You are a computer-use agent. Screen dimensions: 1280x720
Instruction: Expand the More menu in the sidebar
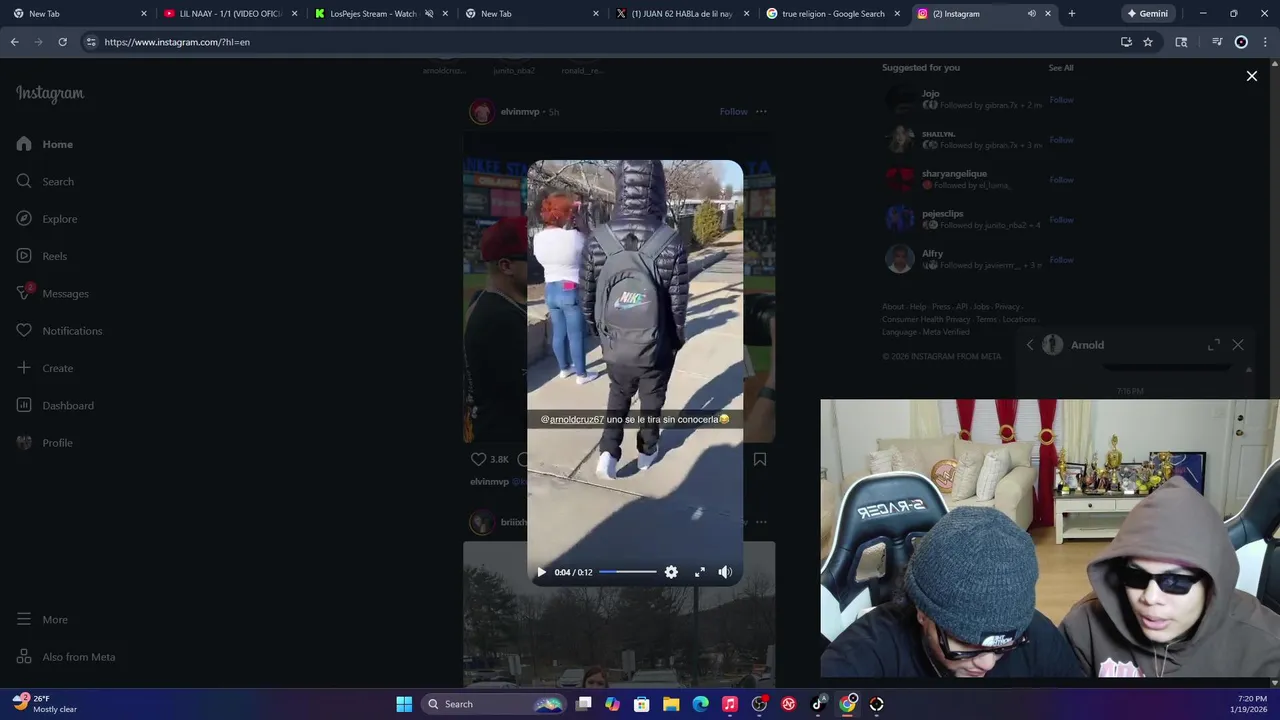pyautogui.click(x=42, y=620)
